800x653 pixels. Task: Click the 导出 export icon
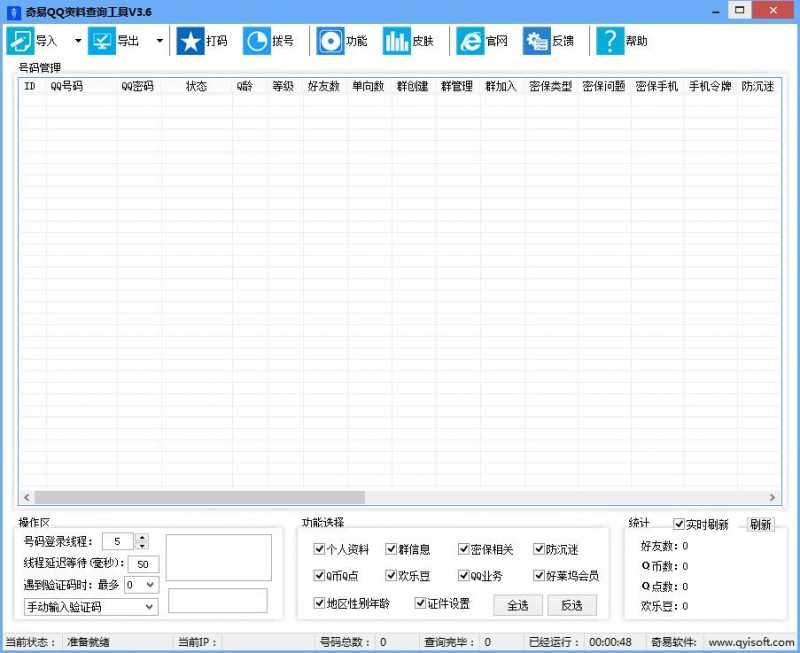tap(101, 40)
